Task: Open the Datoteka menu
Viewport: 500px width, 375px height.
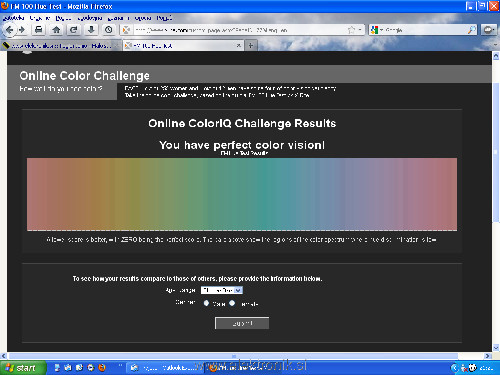Action: (14, 18)
